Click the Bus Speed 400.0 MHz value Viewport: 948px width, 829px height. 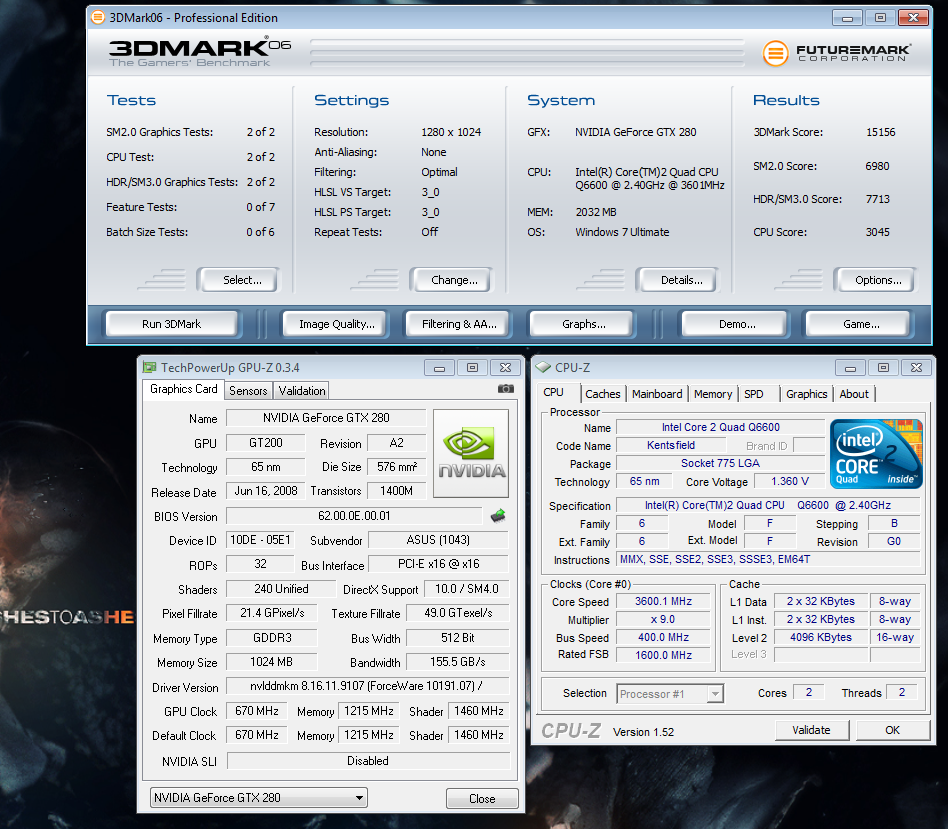pyautogui.click(x=663, y=637)
